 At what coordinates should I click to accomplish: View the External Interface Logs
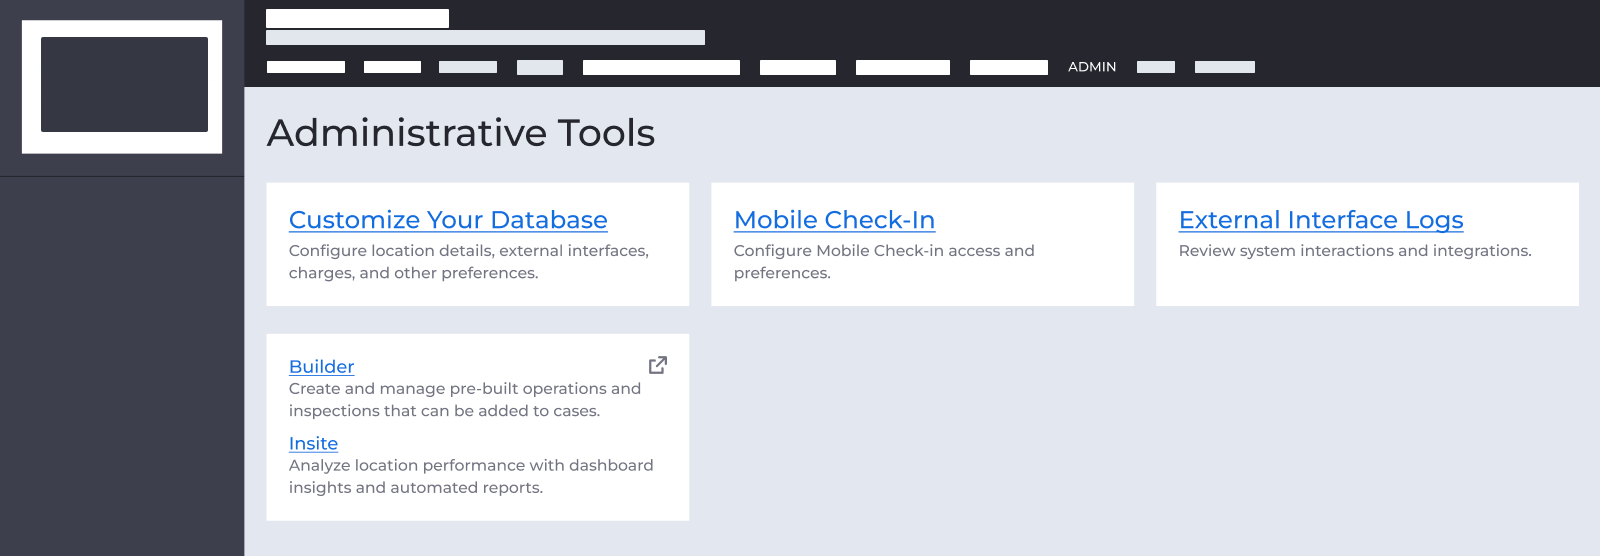[1320, 220]
